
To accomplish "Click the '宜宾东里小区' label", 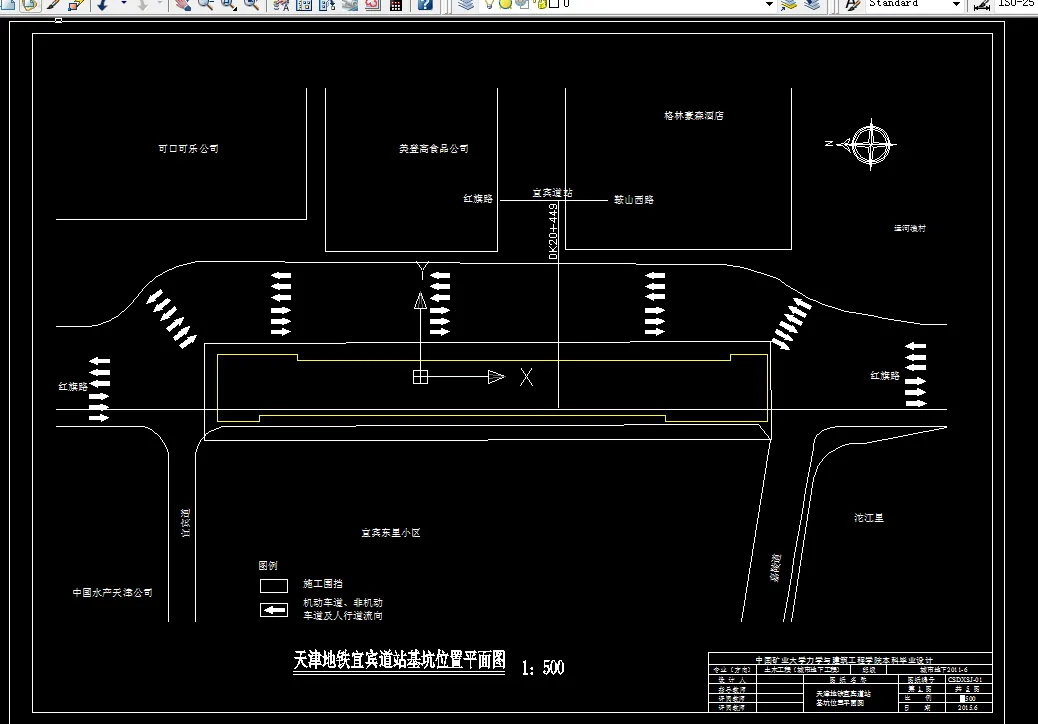I will point(391,533).
